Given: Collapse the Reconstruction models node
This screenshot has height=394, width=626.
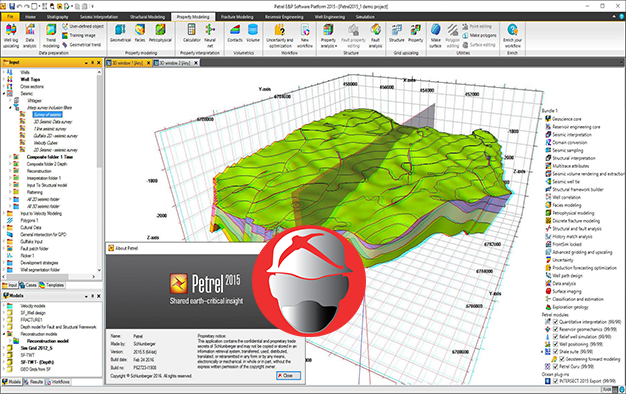Looking at the screenshot, I should tap(4, 334).
